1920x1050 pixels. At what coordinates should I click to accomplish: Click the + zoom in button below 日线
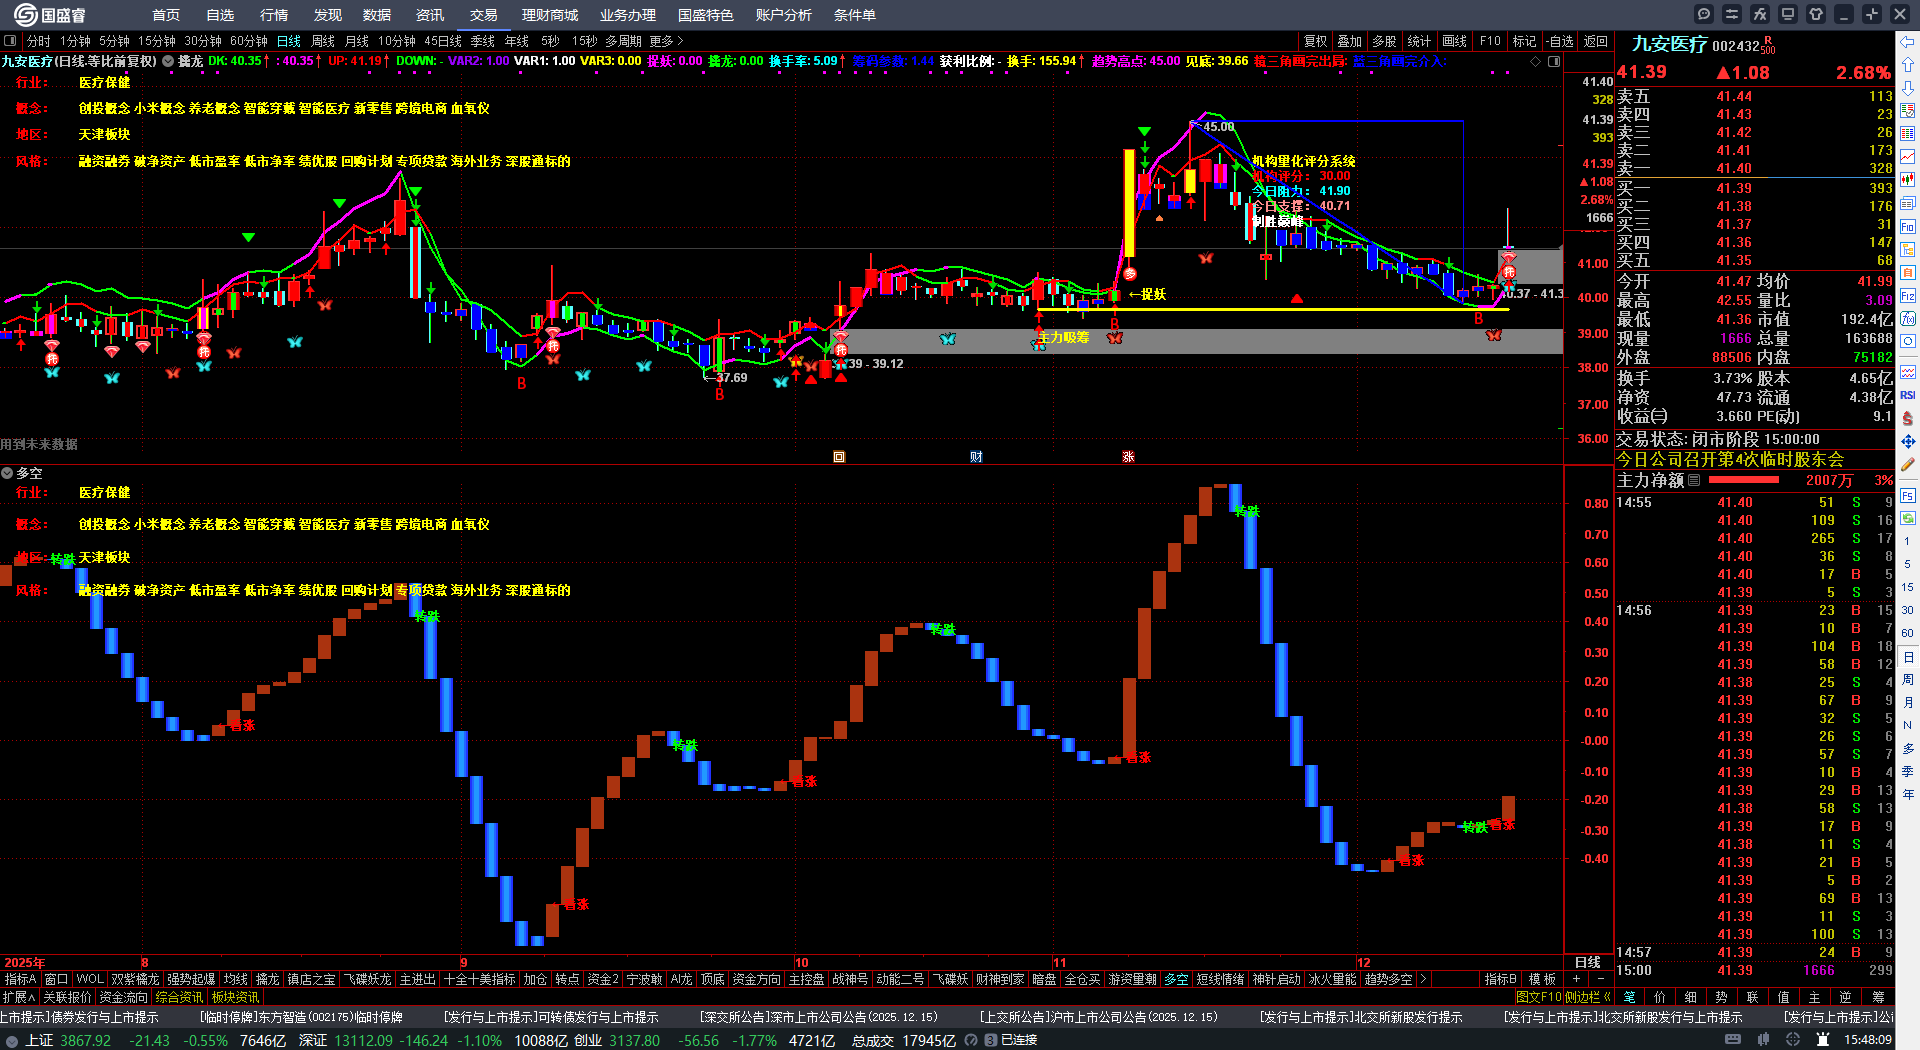(x=1577, y=979)
